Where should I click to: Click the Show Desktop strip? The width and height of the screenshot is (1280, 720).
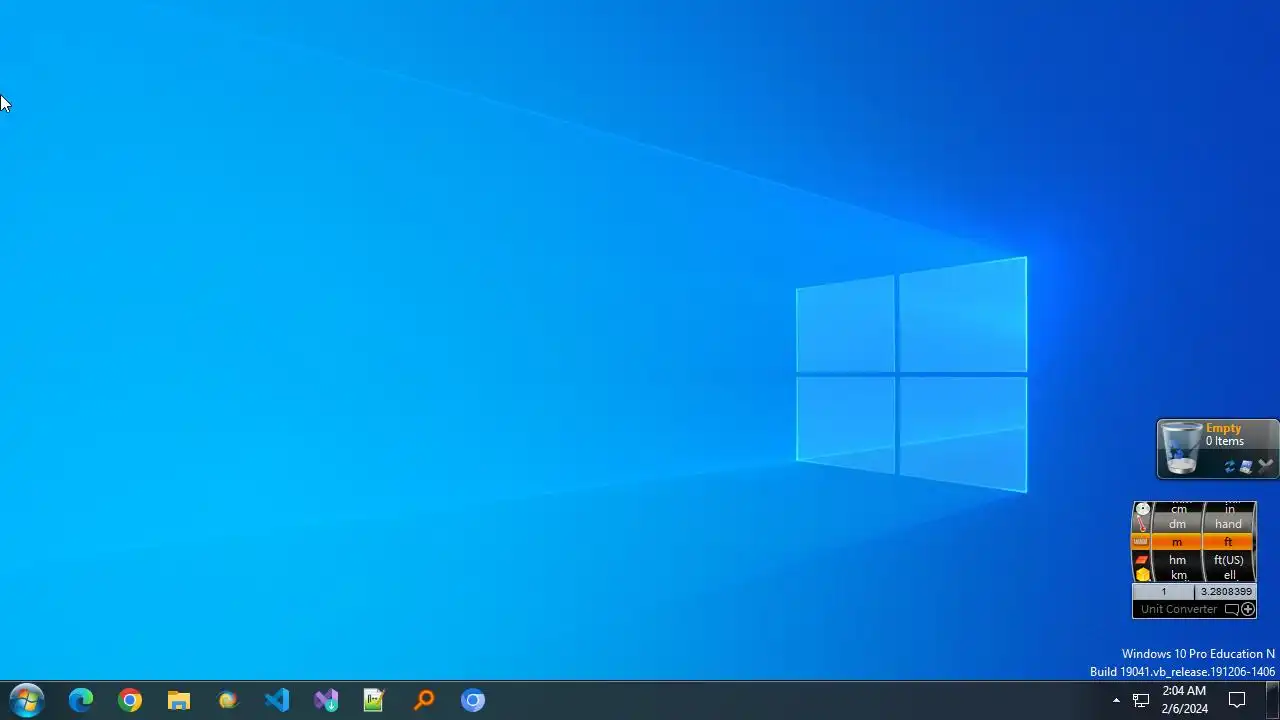pyautogui.click(x=1273, y=700)
